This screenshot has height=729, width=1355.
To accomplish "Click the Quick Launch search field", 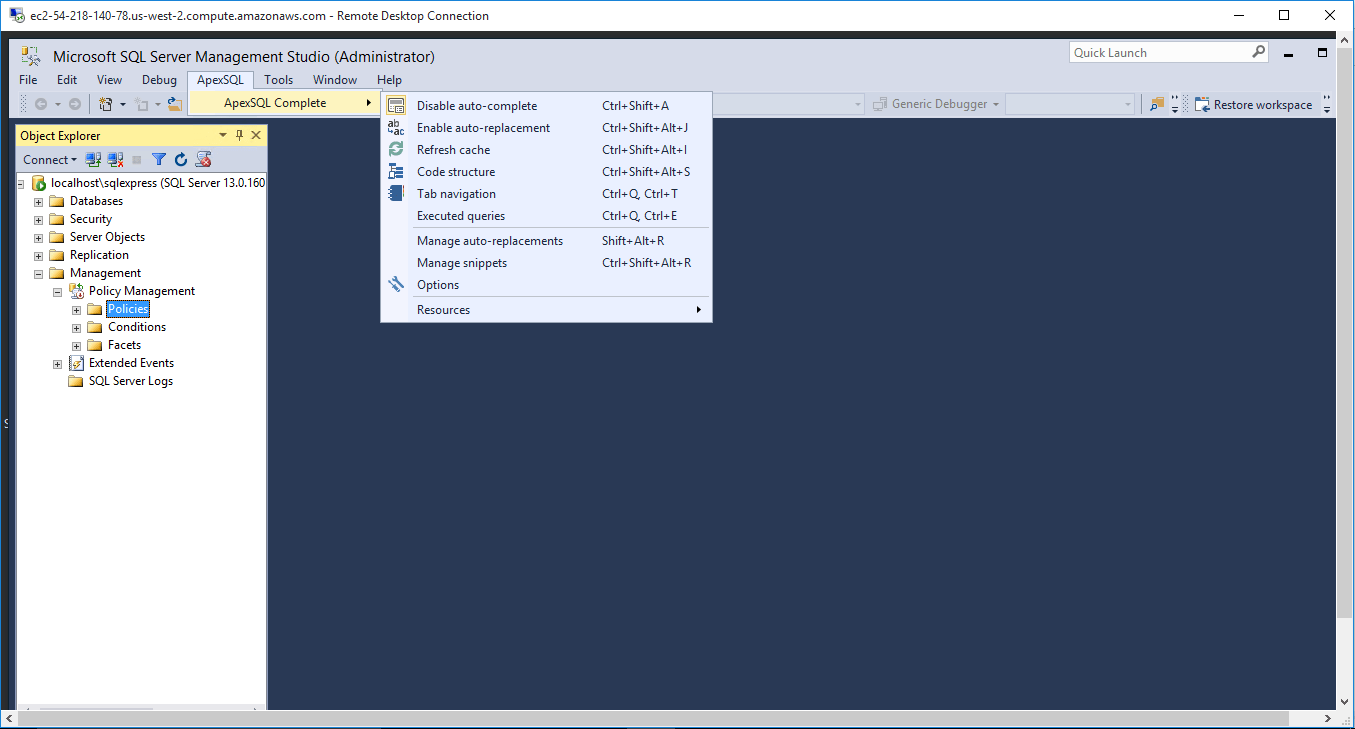I will 1160,53.
